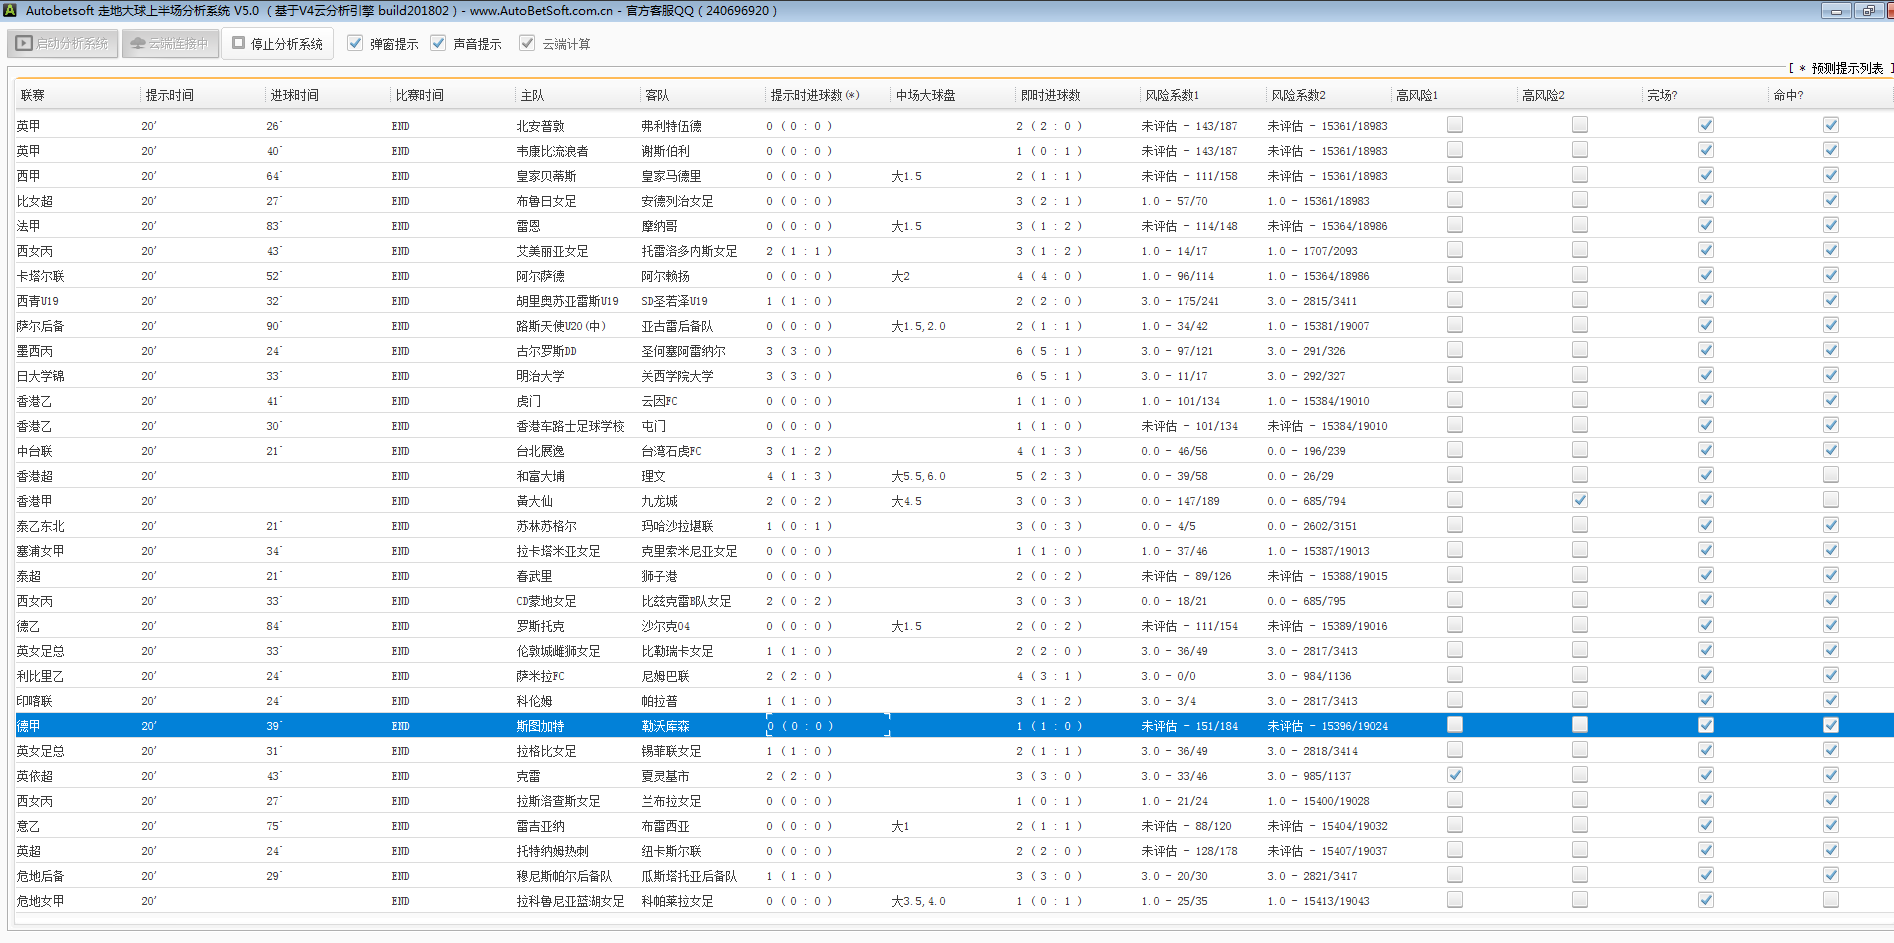Check 命中 box in the 拉科鲁尼亚蓝湖女足 row

(1831, 900)
